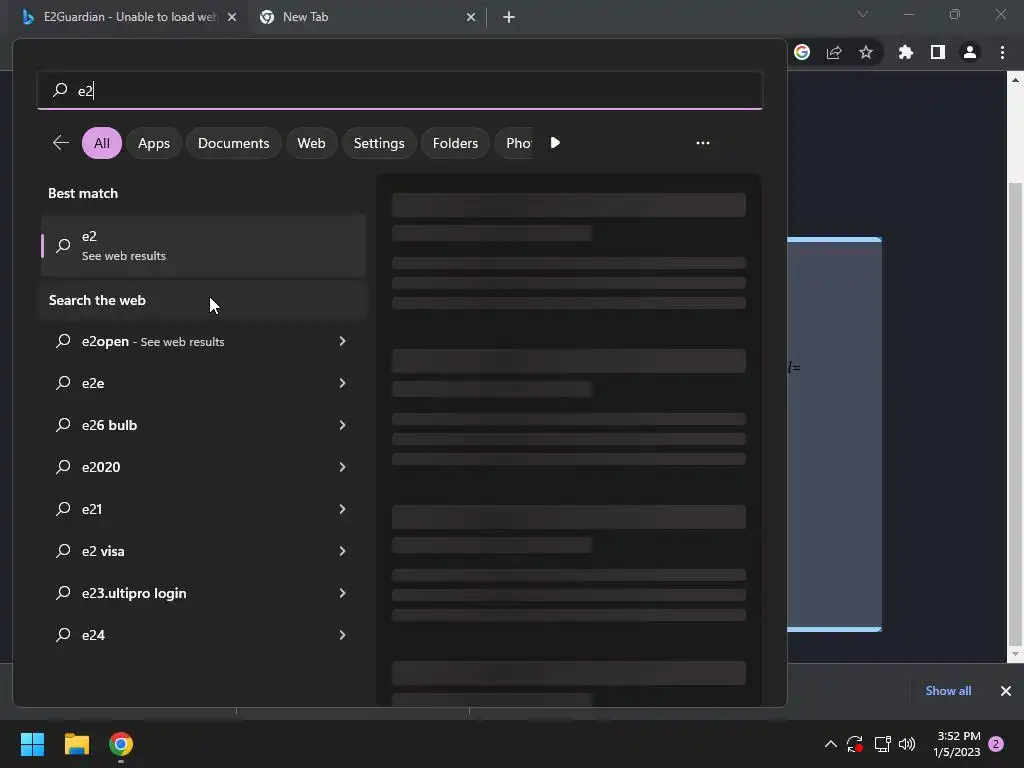Close the E2Guardian tab
Screen dimensions: 1024x768
[x=232, y=17]
